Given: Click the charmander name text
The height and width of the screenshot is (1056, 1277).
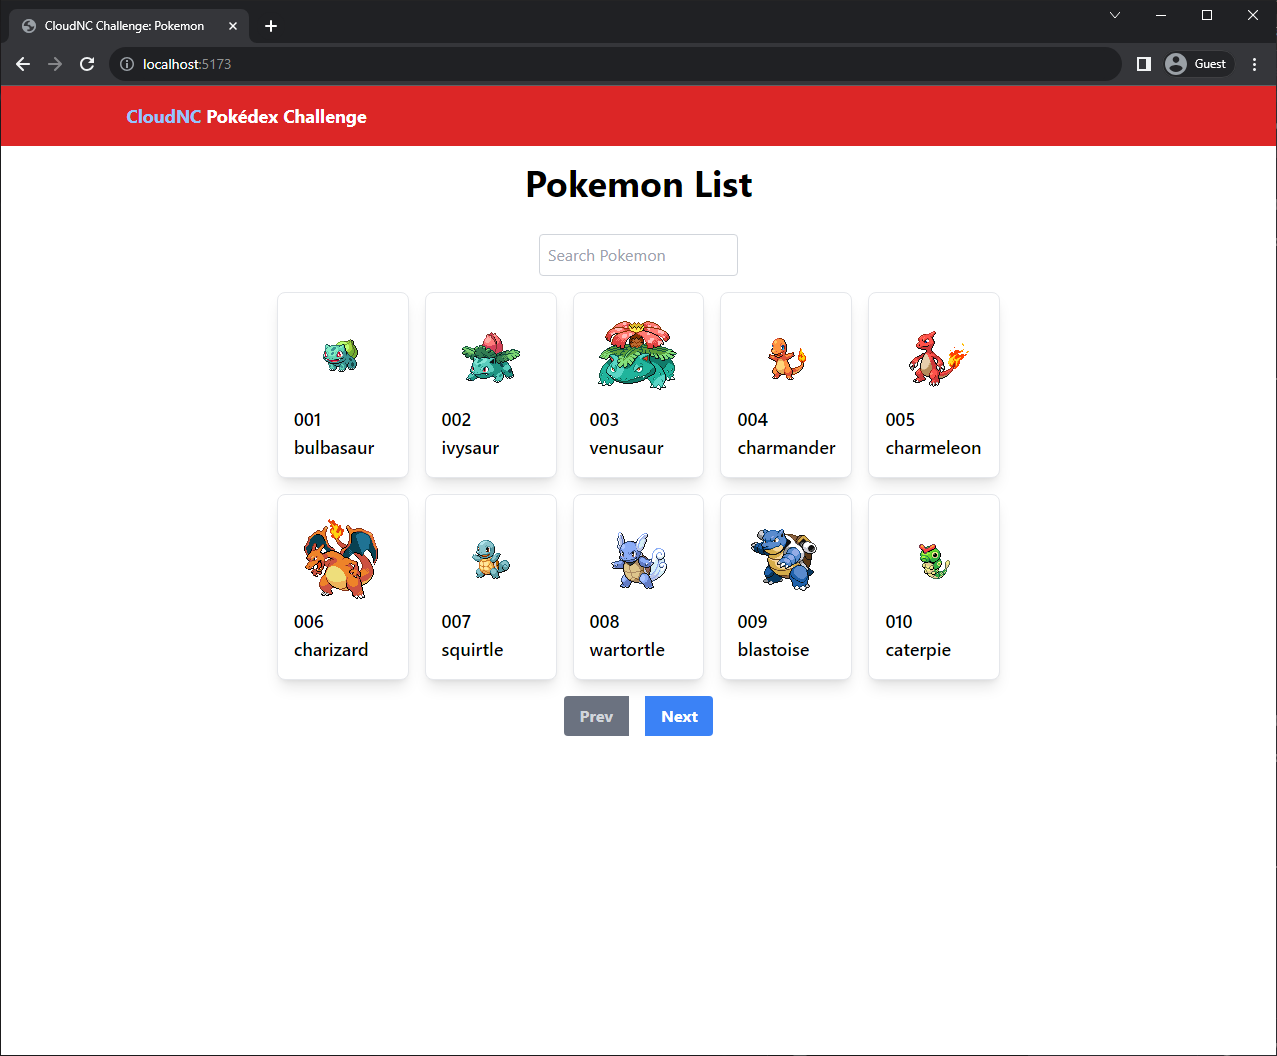Looking at the screenshot, I should click(786, 448).
